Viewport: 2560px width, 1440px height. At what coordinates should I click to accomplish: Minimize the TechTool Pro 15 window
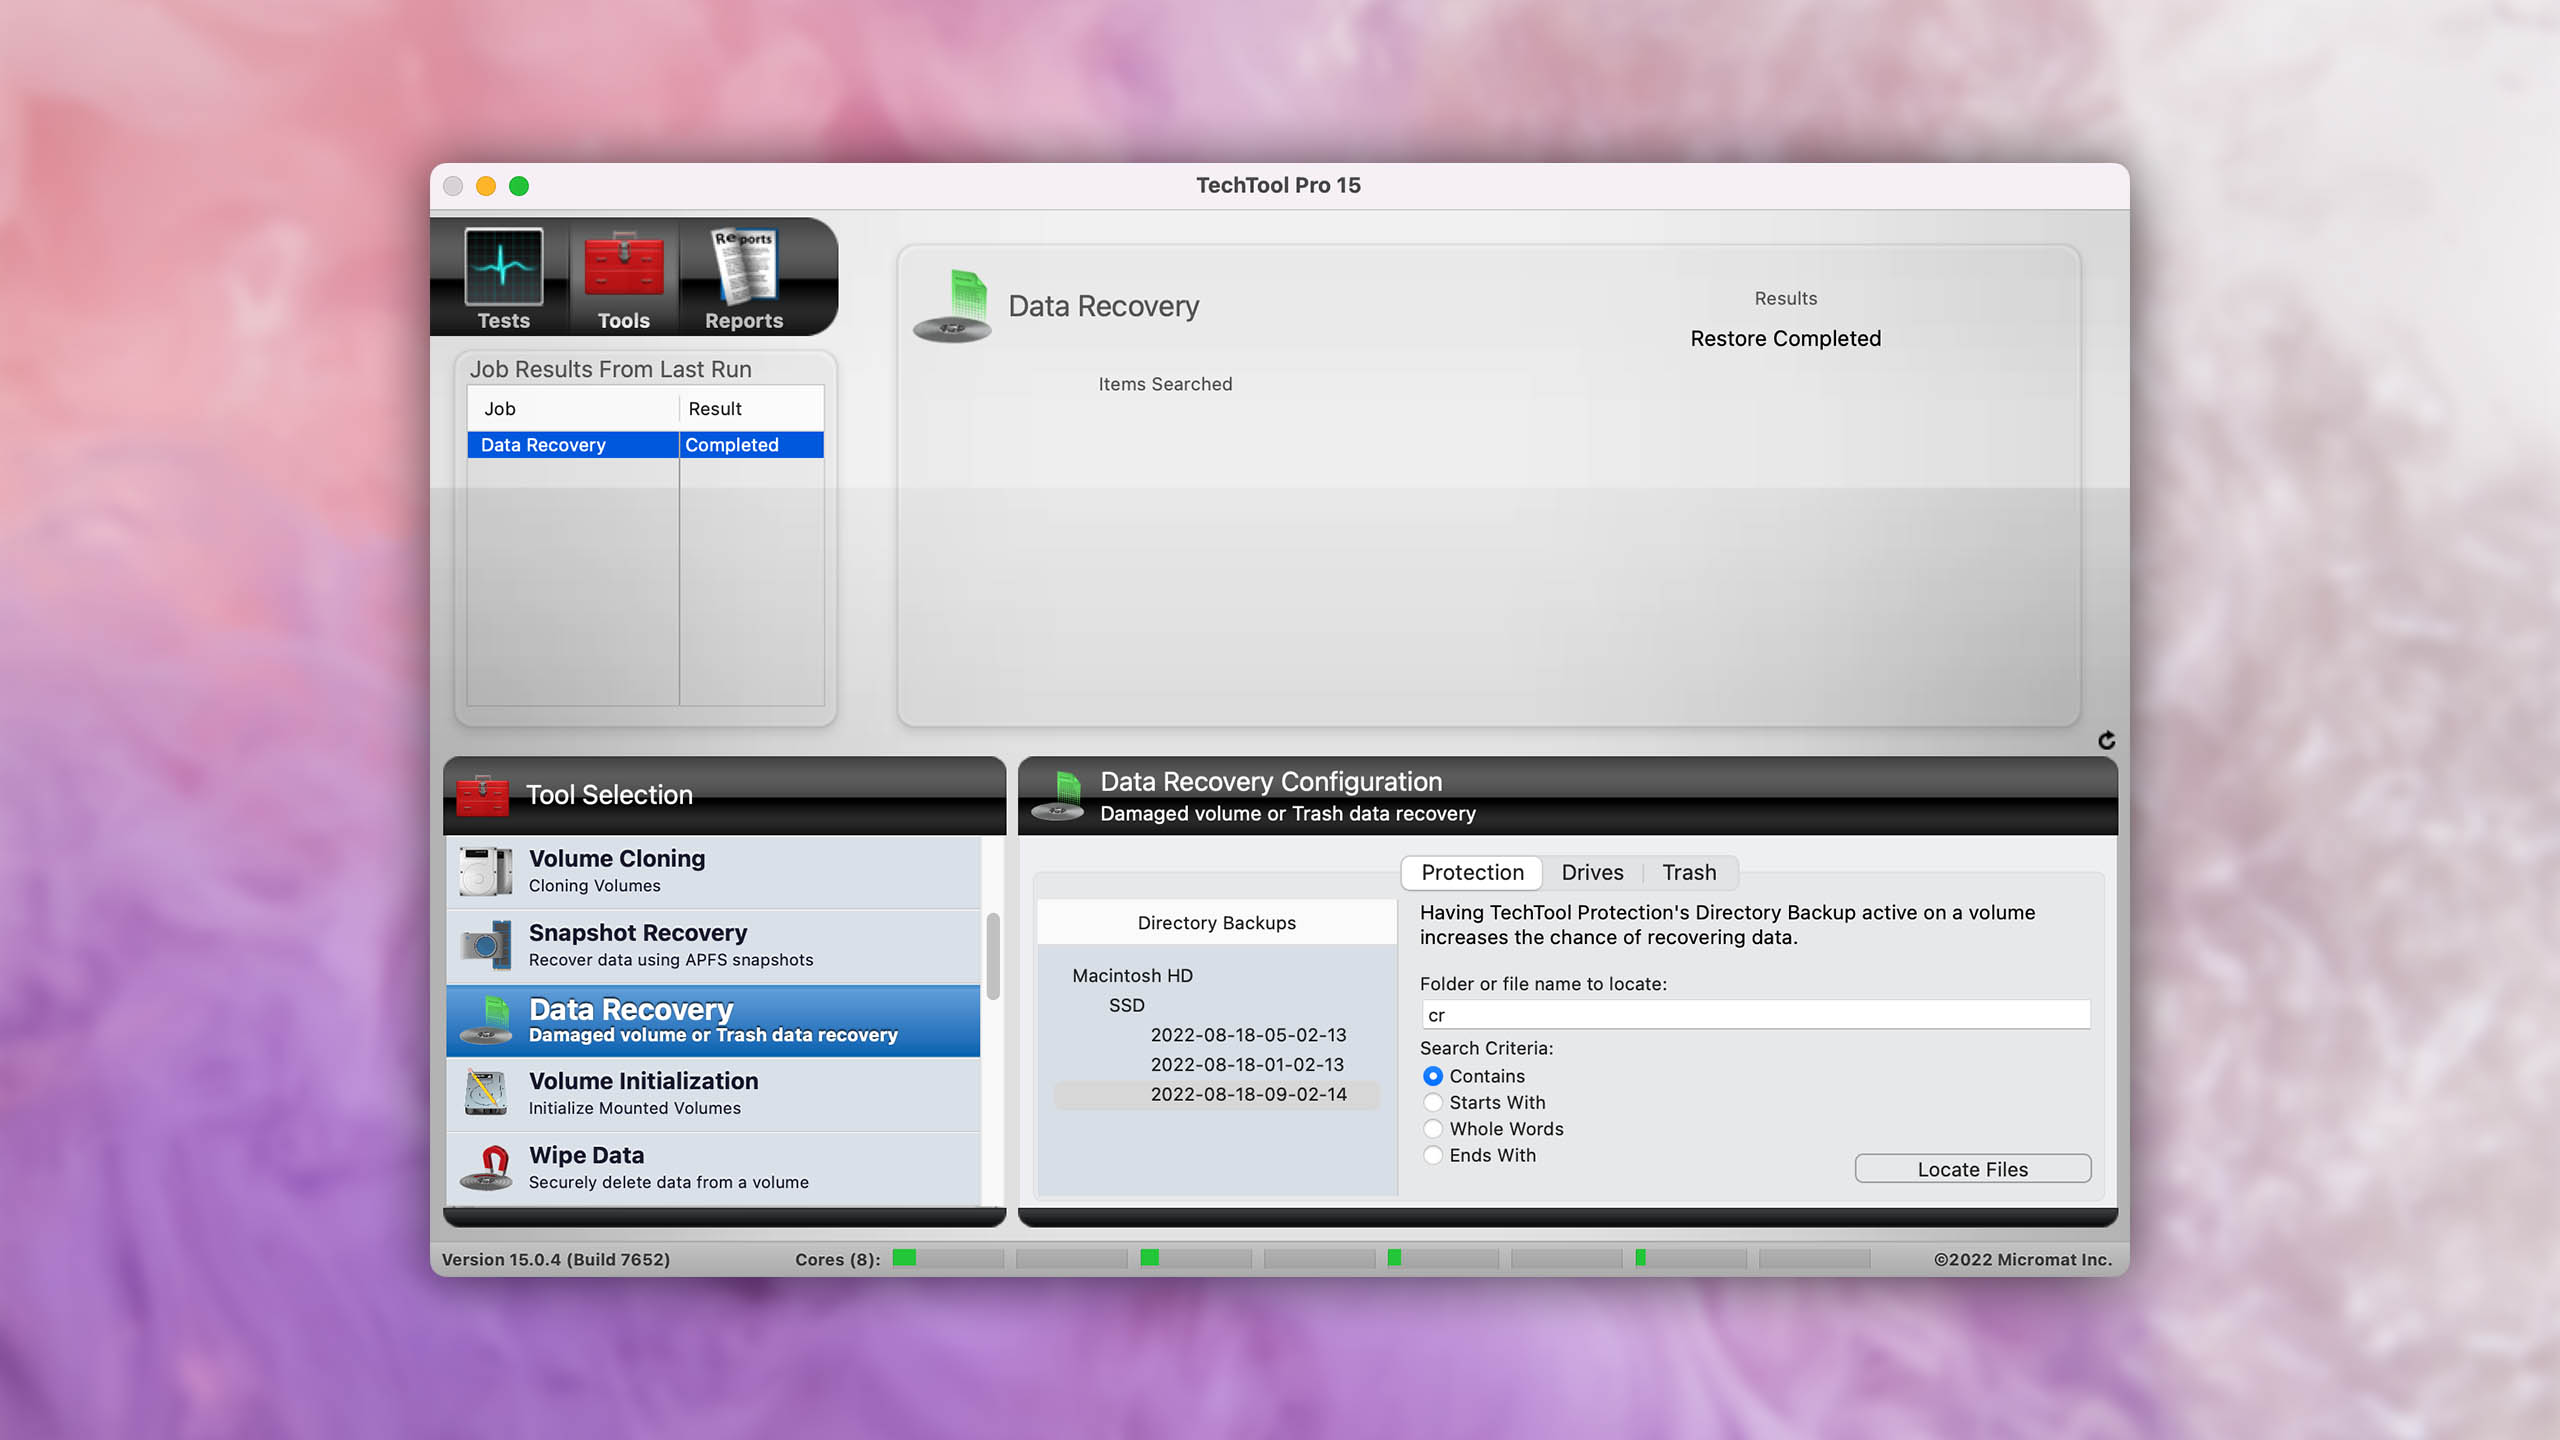click(x=486, y=186)
